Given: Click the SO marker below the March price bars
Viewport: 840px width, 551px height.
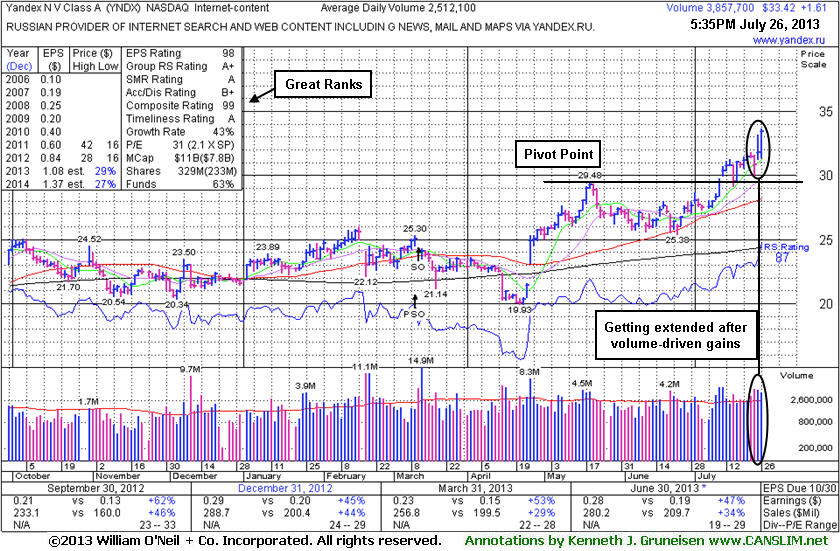Looking at the screenshot, I should point(418,267).
